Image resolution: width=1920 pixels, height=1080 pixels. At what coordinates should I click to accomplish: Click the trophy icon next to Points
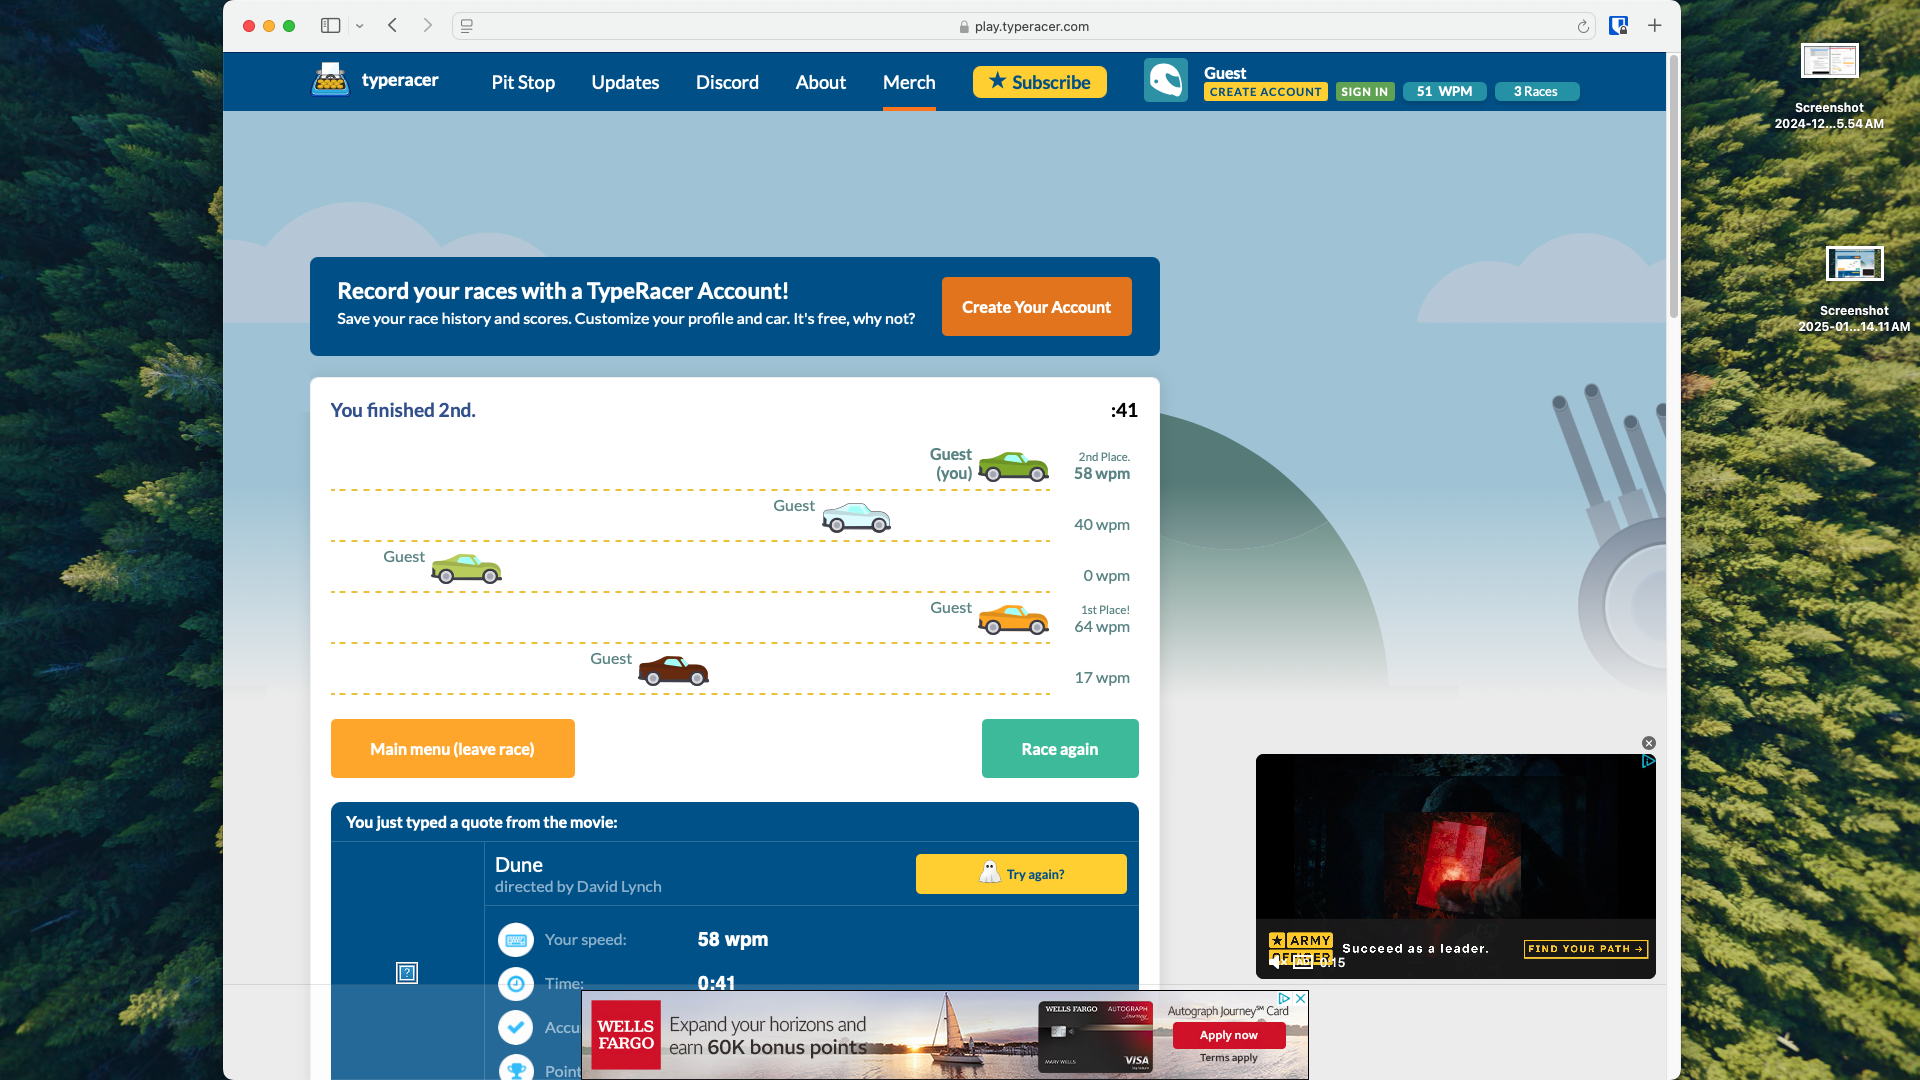[516, 1069]
